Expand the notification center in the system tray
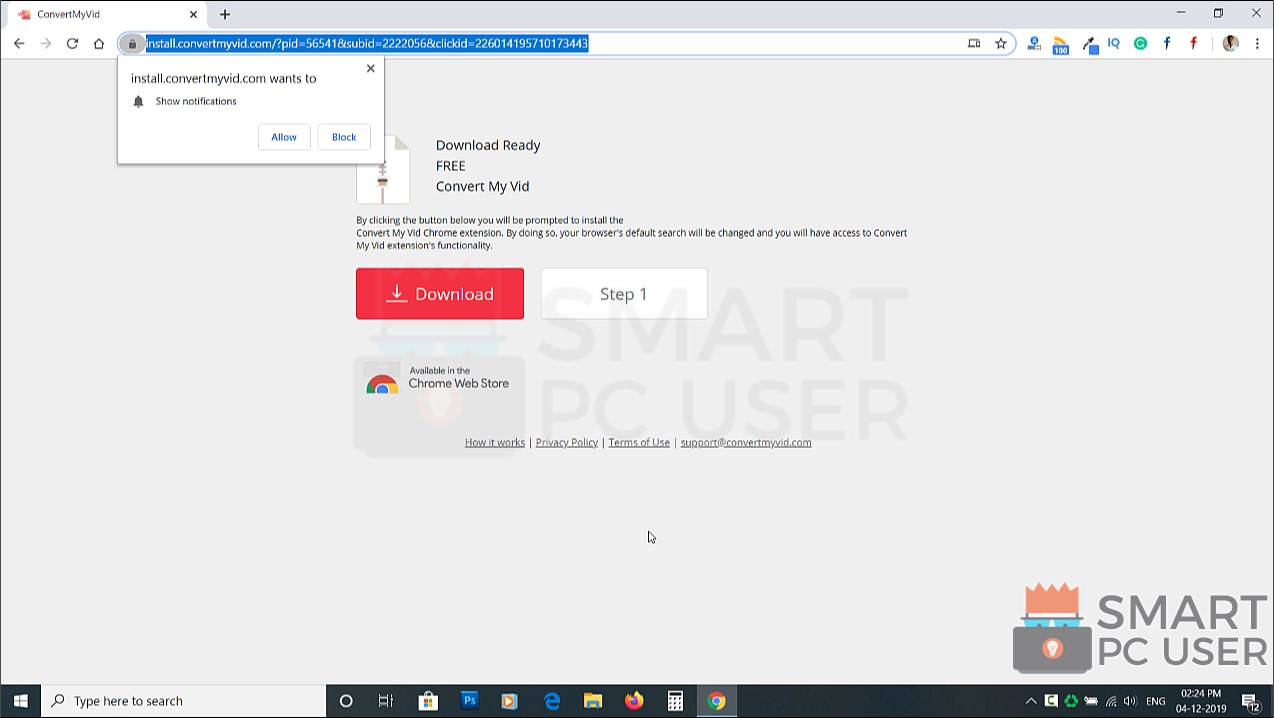1274x718 pixels. click(x=1249, y=700)
